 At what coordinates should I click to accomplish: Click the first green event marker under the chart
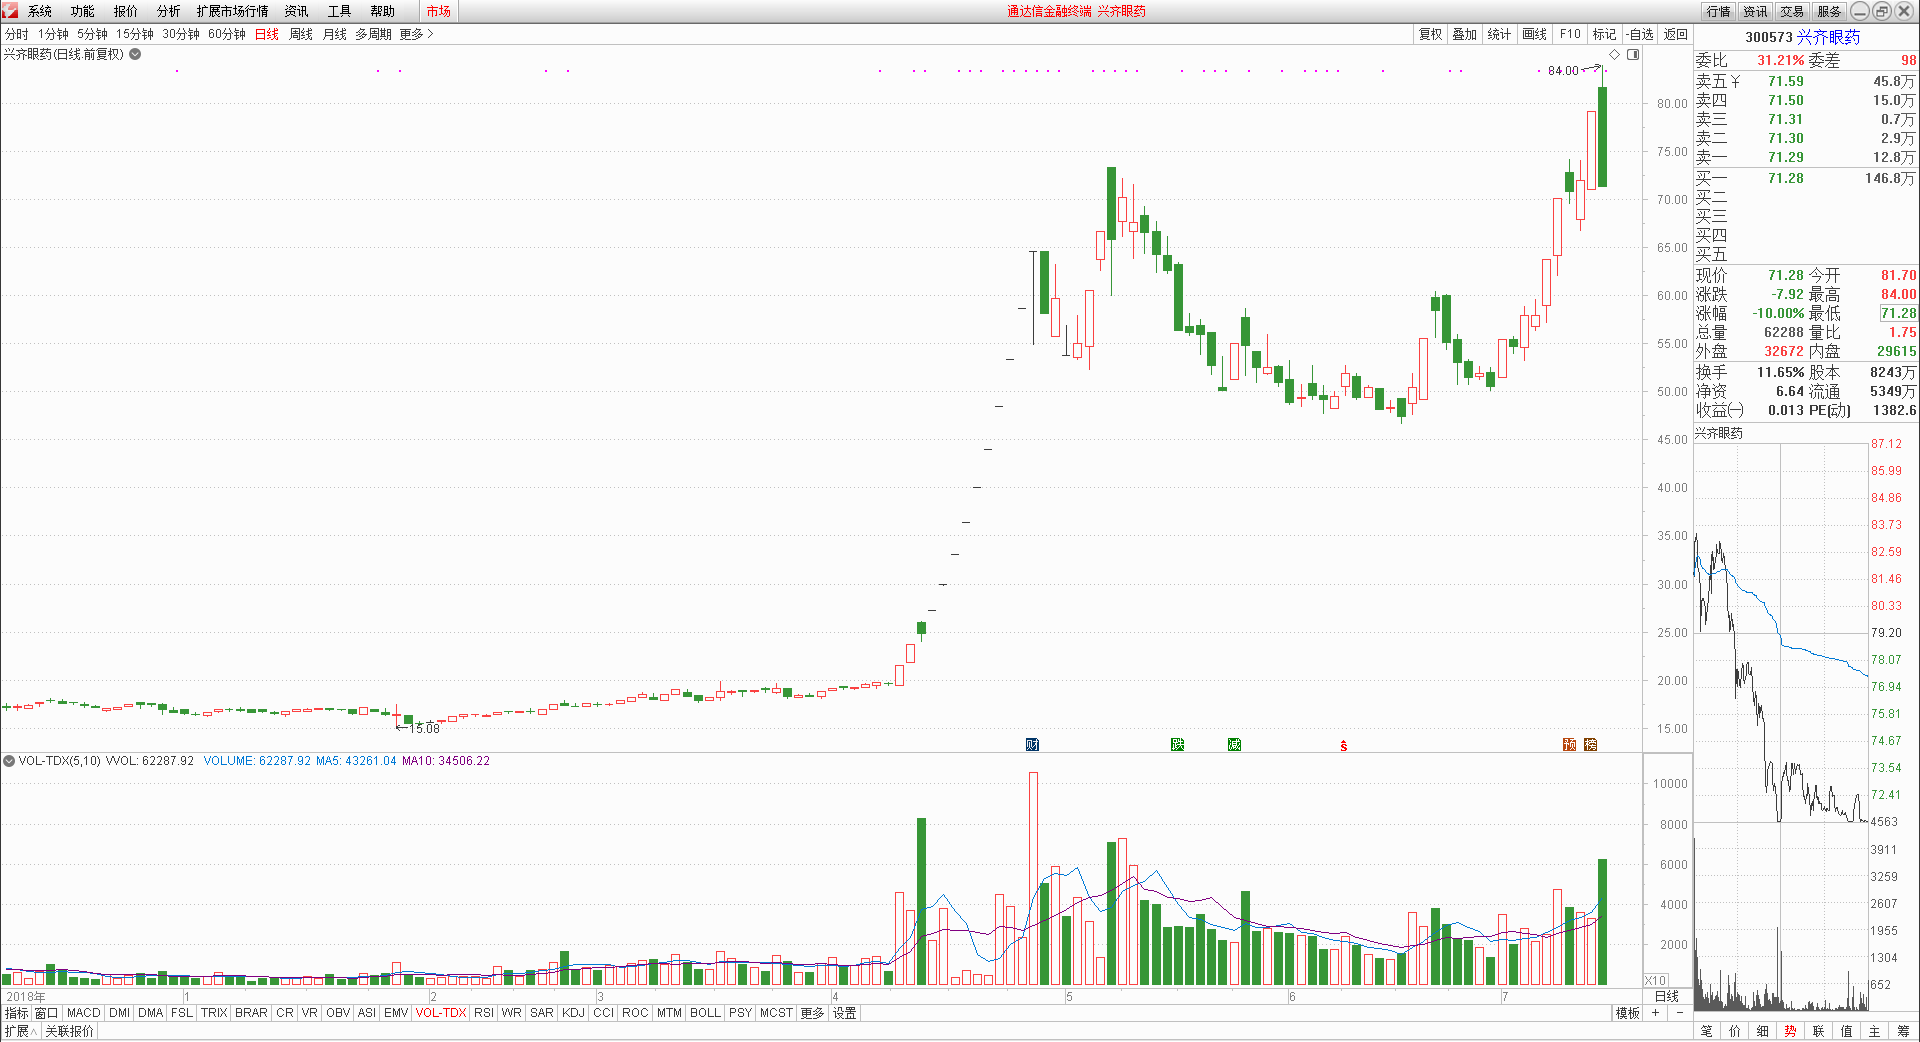pyautogui.click(x=1177, y=745)
